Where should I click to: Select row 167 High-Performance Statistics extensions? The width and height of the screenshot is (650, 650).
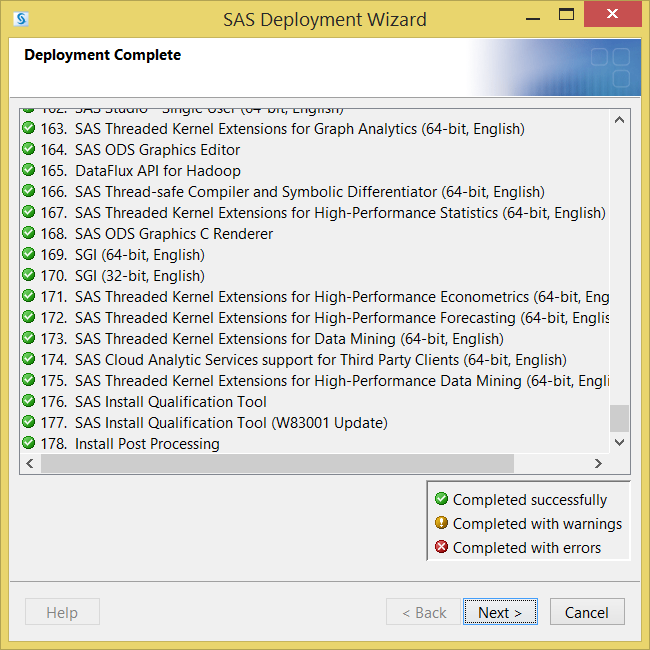315,213
